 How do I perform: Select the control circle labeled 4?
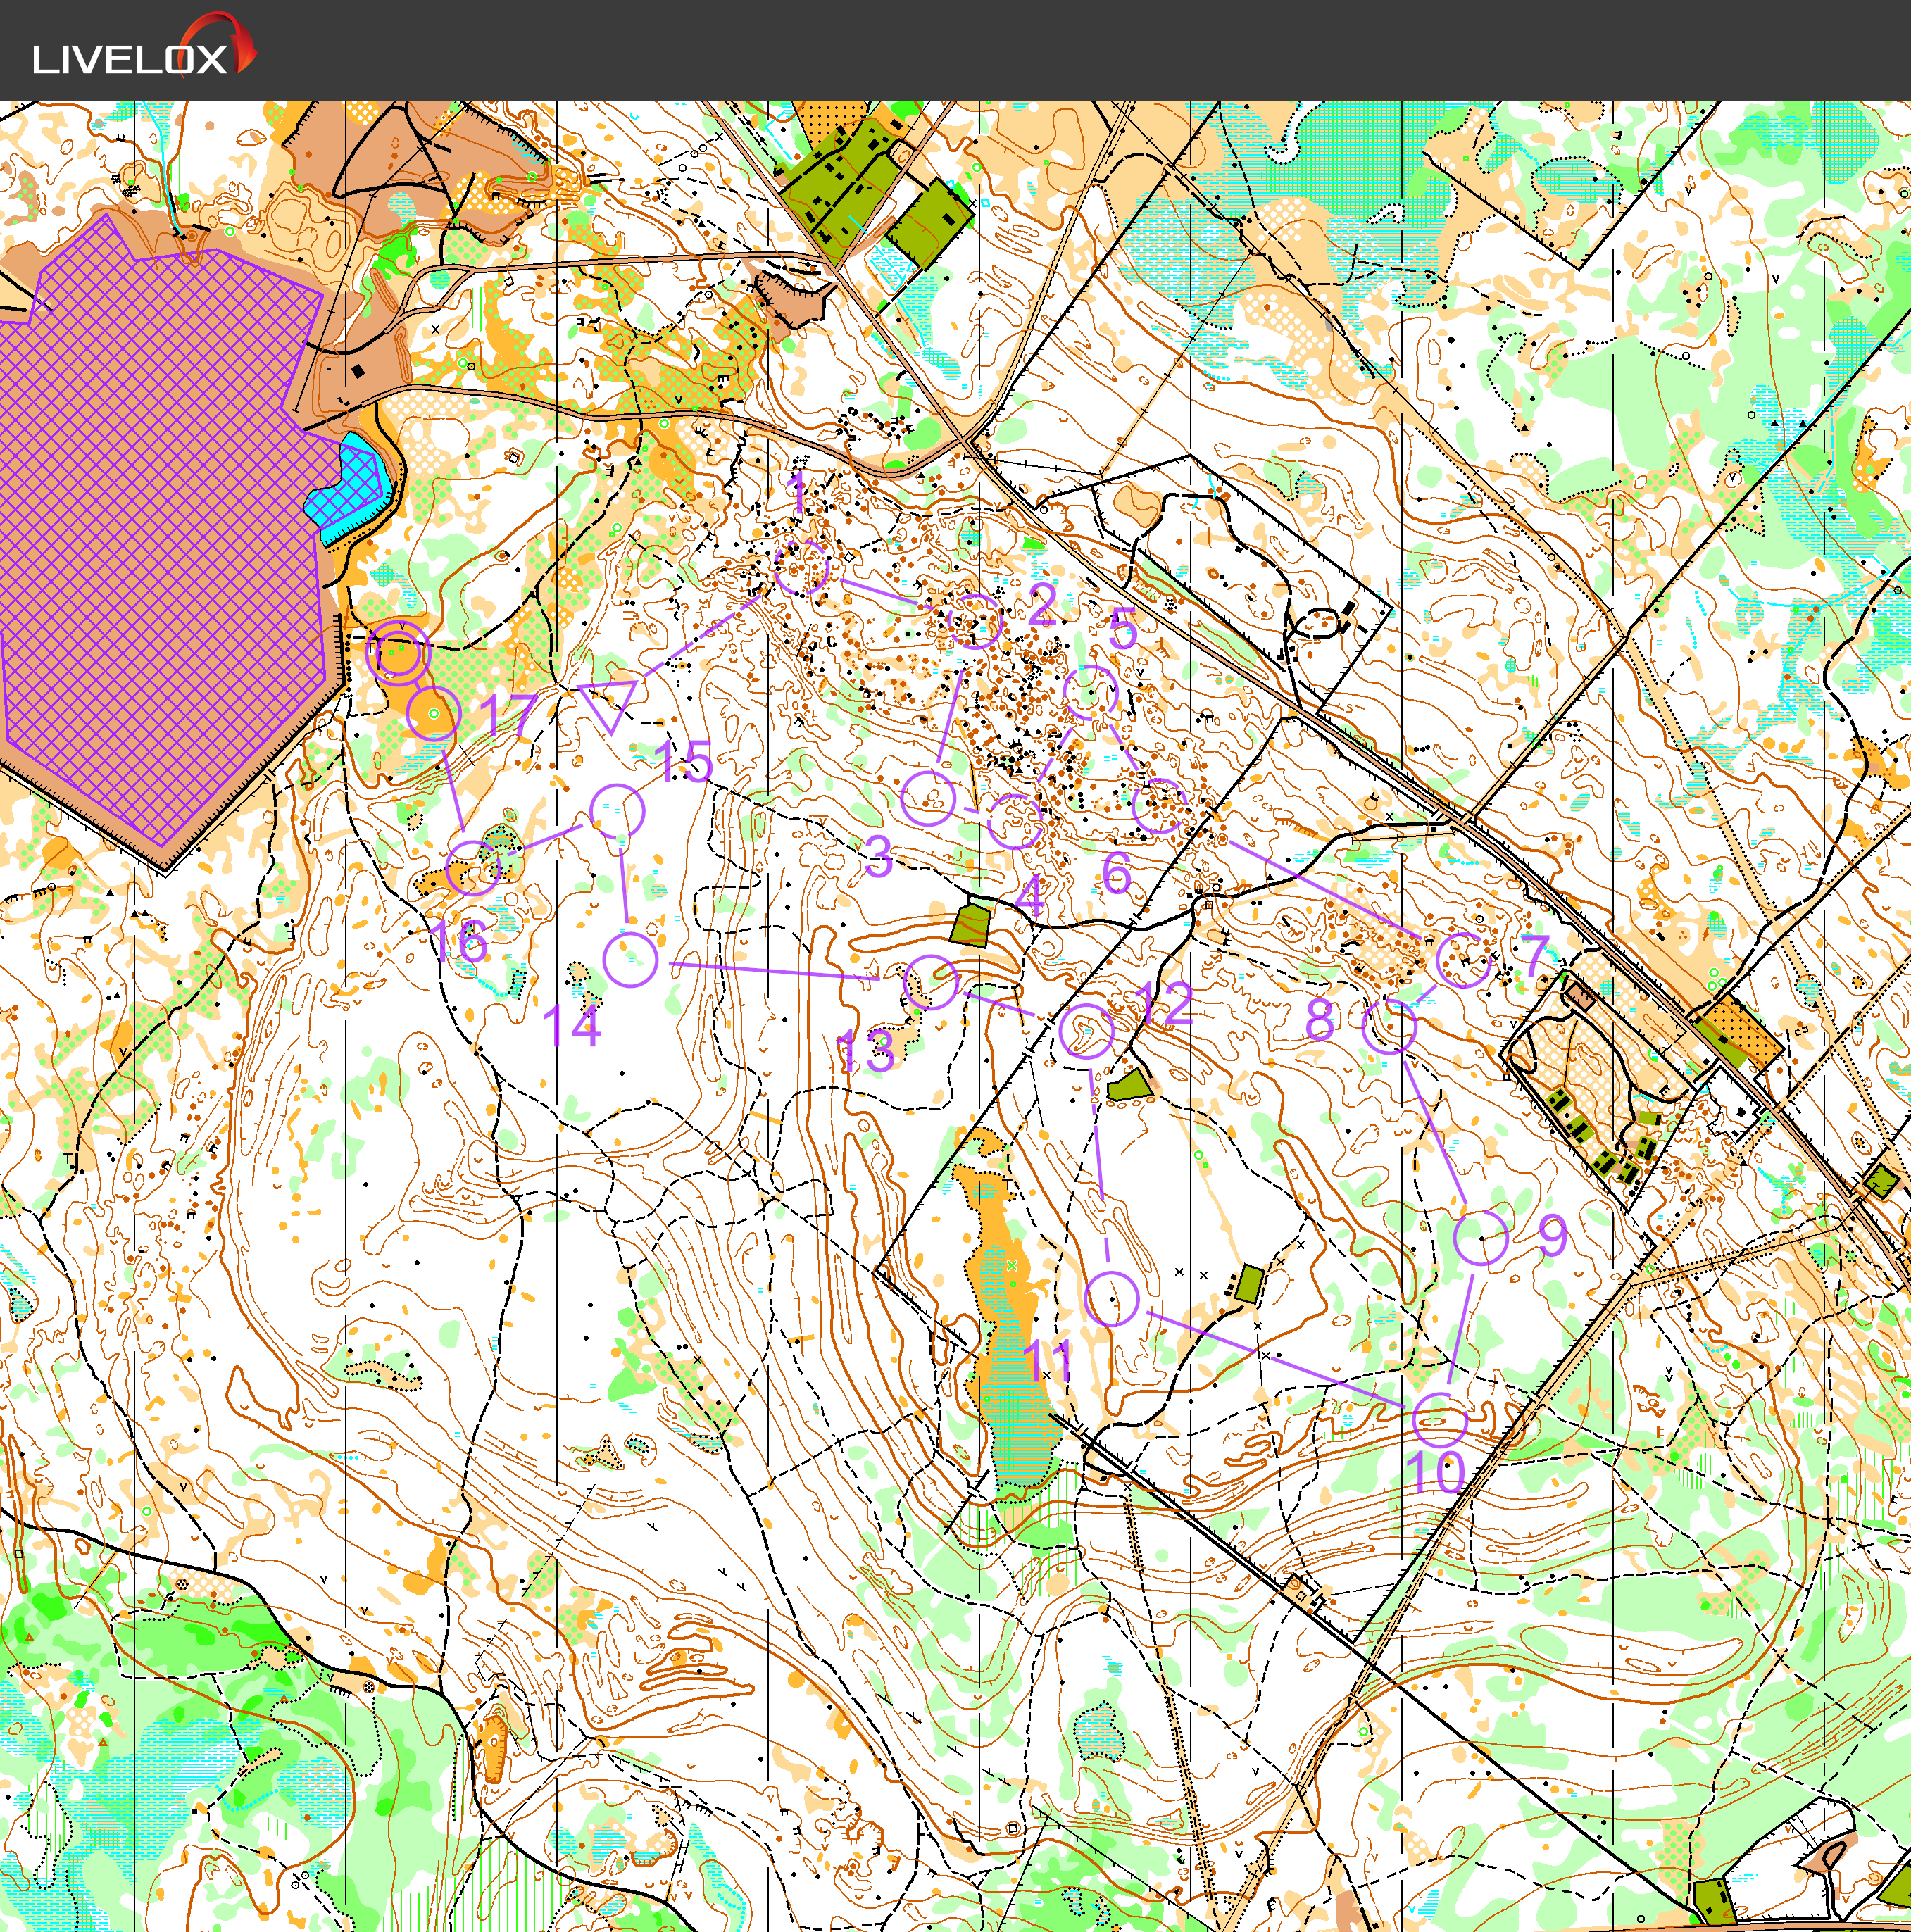[1015, 822]
